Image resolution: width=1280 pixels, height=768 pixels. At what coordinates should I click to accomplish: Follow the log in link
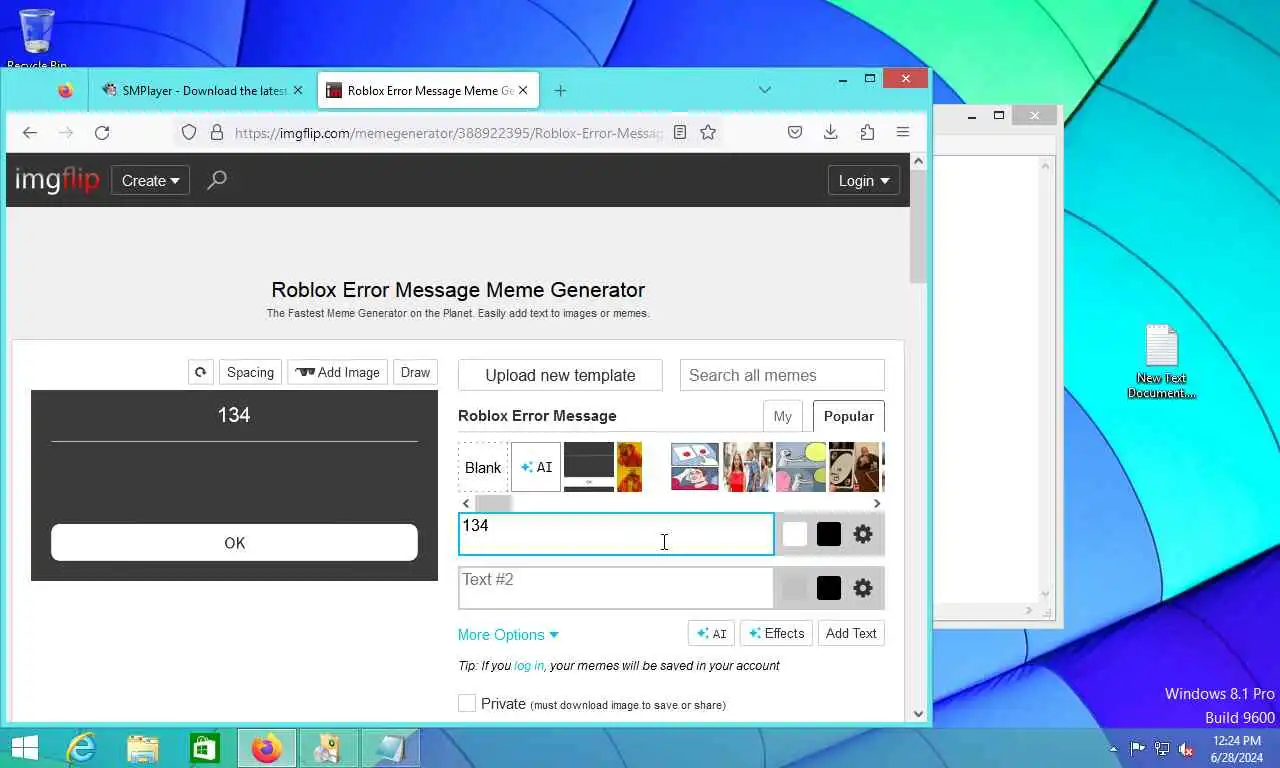[x=529, y=666]
